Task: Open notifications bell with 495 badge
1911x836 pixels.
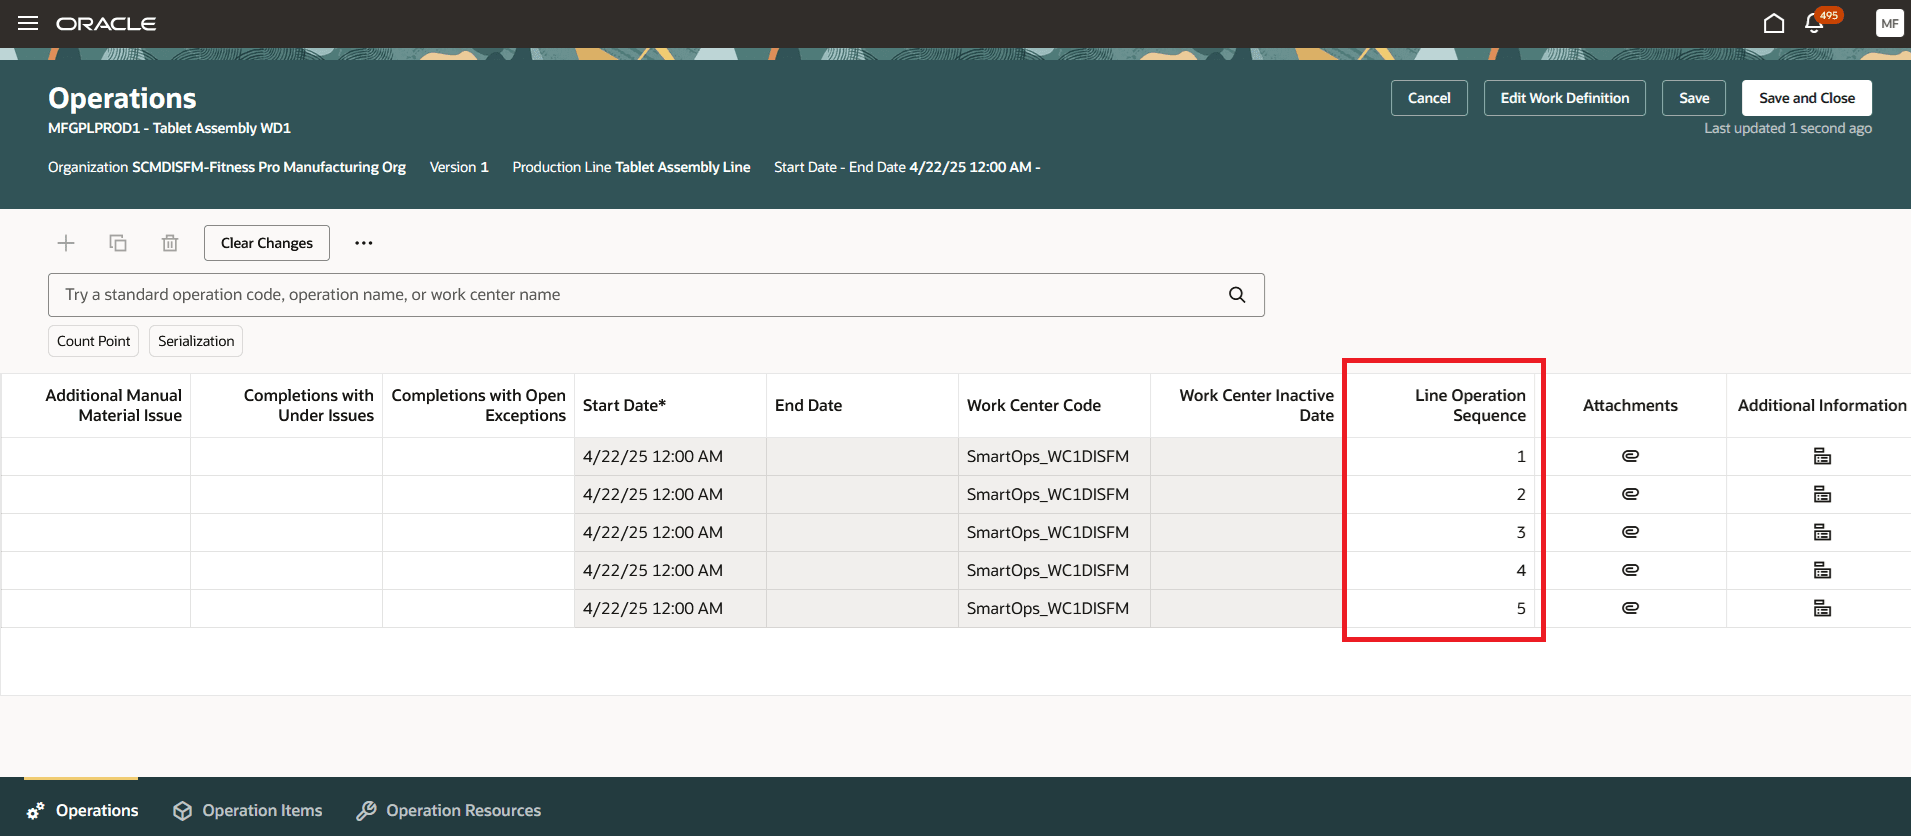Action: [x=1815, y=23]
